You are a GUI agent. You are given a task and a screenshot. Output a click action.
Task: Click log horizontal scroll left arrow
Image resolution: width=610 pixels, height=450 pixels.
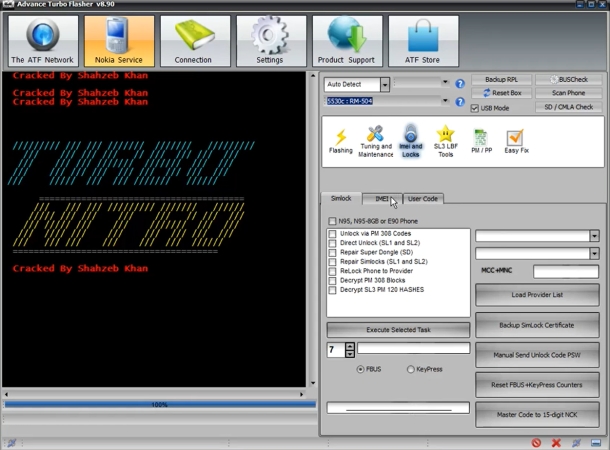6,394
